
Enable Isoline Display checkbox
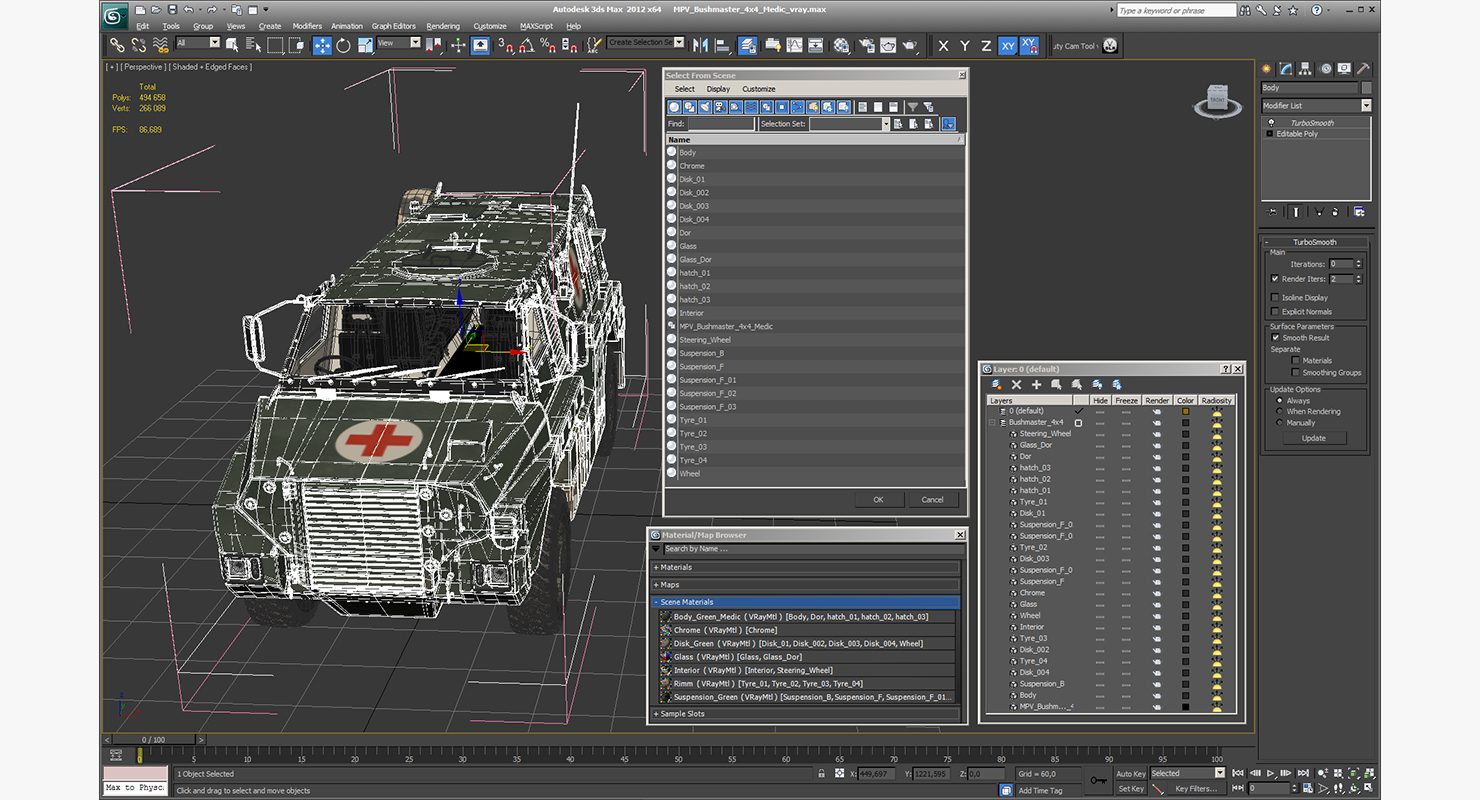click(1275, 297)
